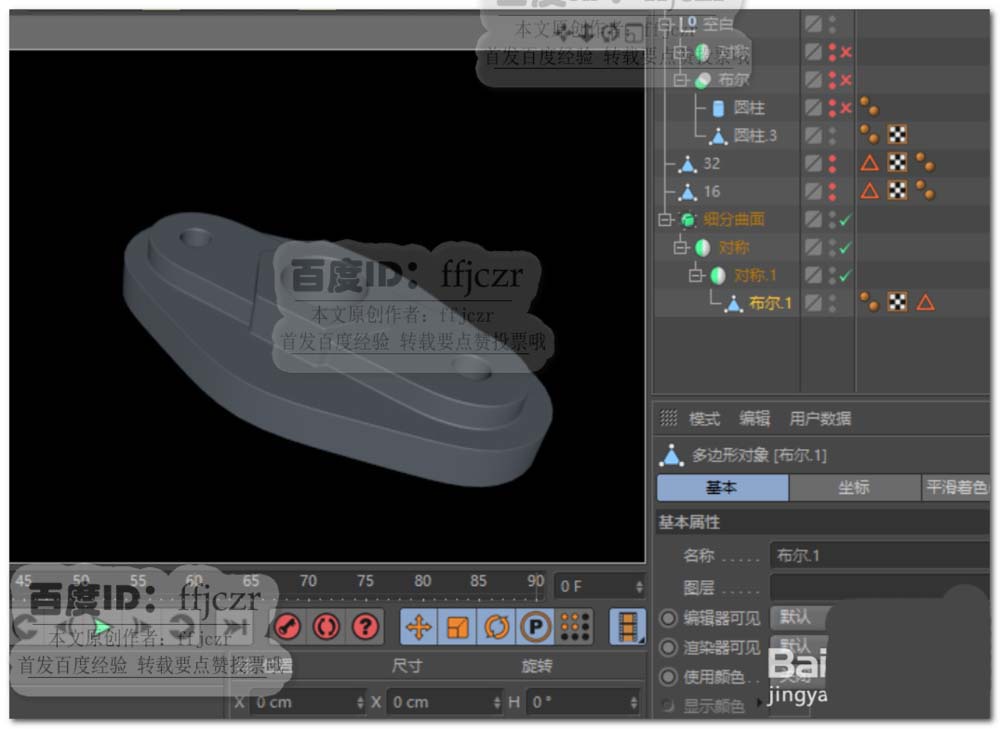Click the 名称 field containing 布尔.1

880,556
